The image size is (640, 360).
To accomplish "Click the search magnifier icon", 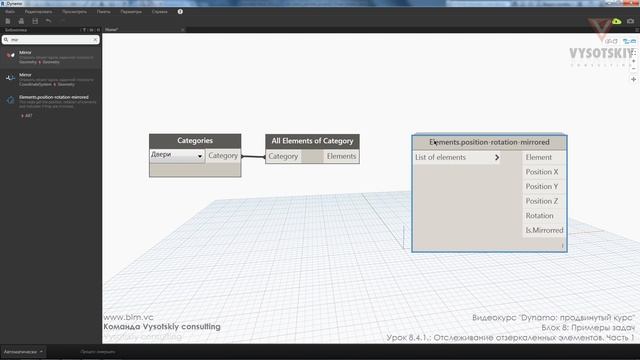I will pos(6,40).
